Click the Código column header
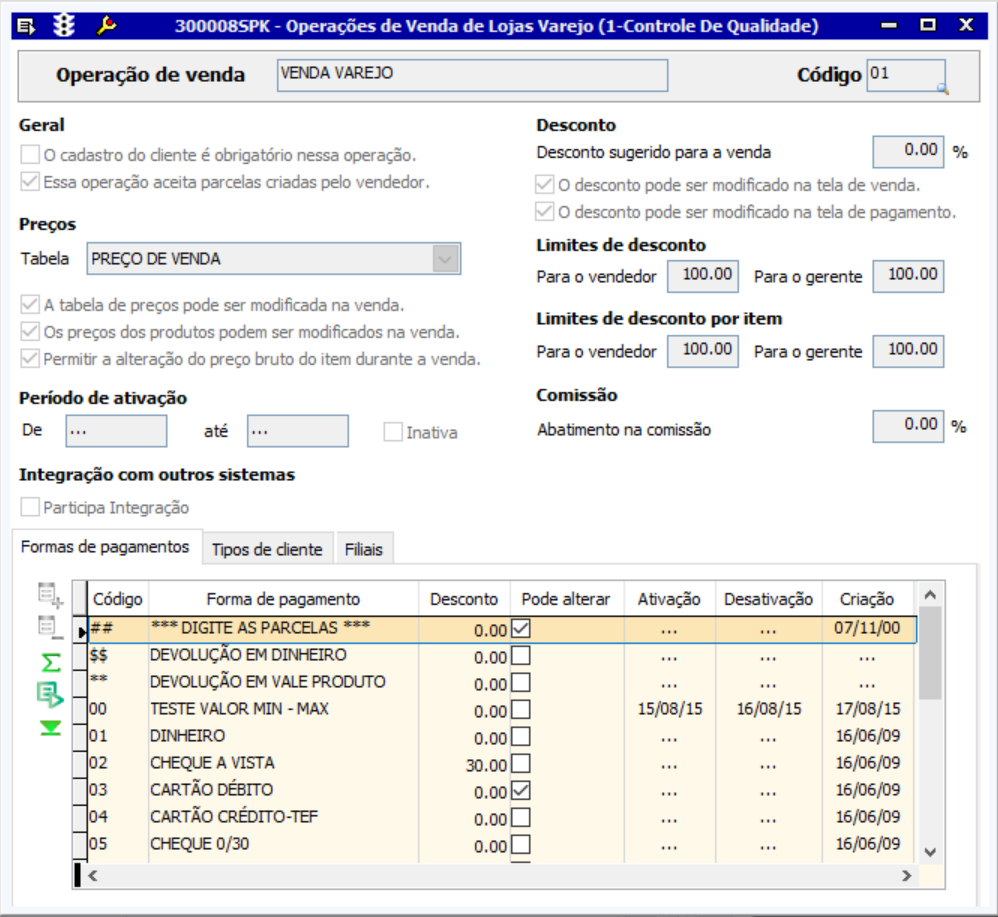 118,599
